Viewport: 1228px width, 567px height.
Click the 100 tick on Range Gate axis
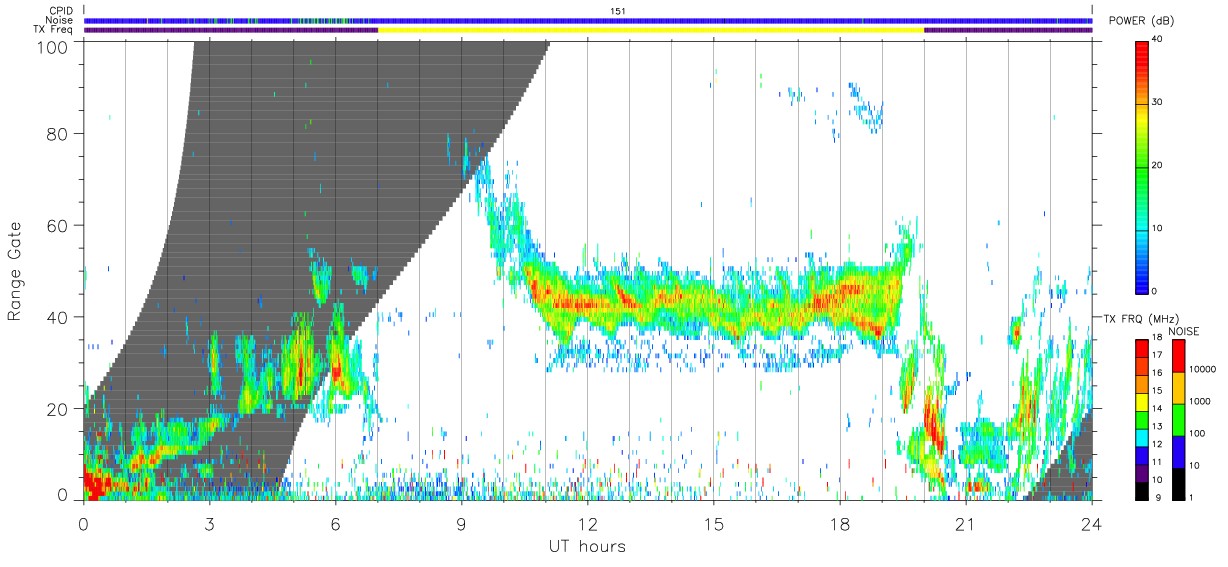[53, 47]
